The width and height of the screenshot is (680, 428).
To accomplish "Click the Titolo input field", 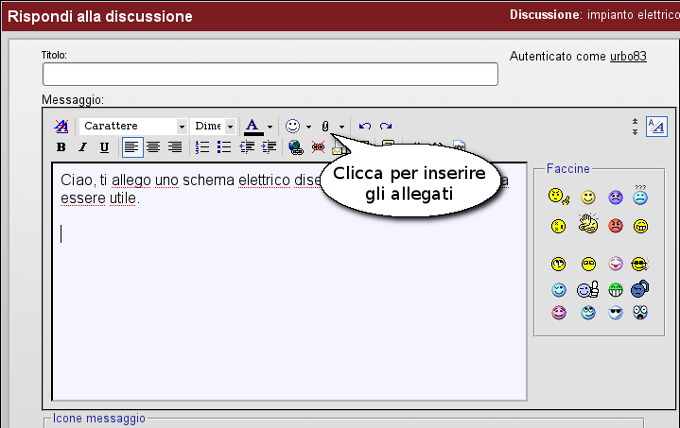I will 270,75.
